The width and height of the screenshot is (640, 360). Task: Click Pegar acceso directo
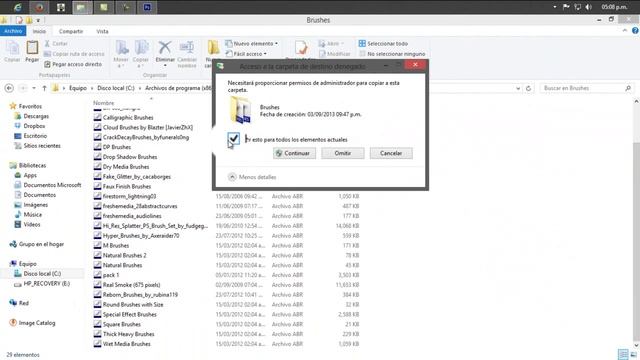73,64
